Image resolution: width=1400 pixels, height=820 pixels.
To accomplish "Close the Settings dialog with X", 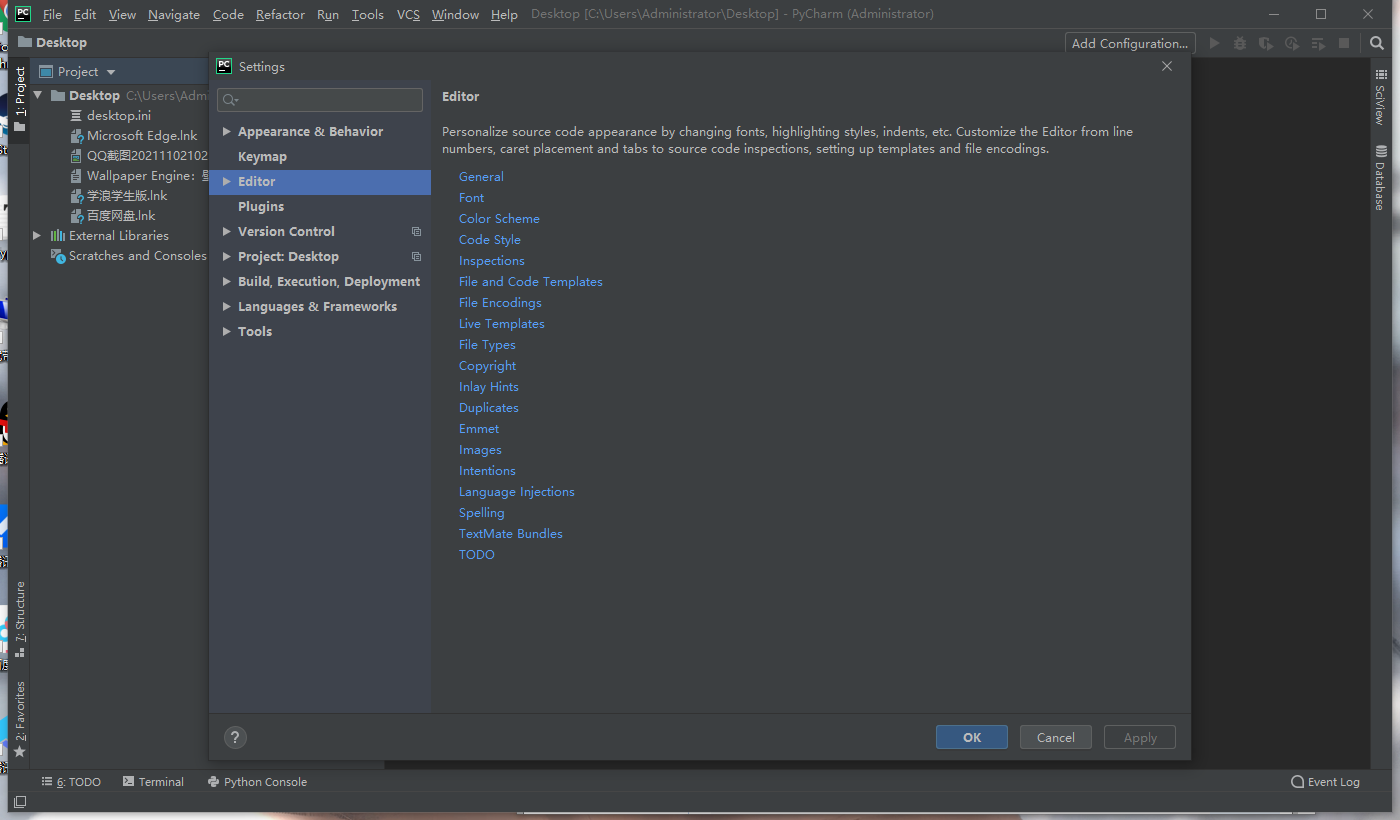I will pyautogui.click(x=1167, y=66).
